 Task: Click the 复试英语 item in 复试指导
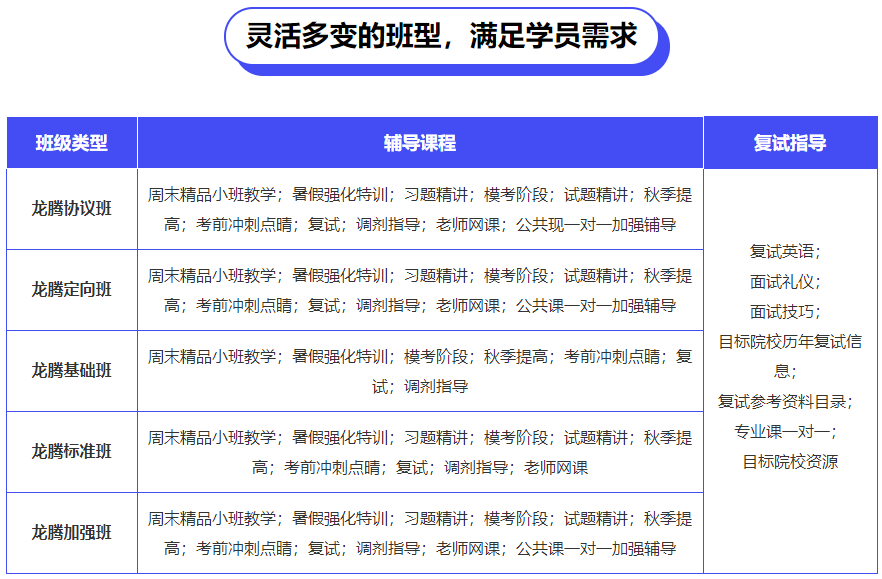tap(789, 251)
